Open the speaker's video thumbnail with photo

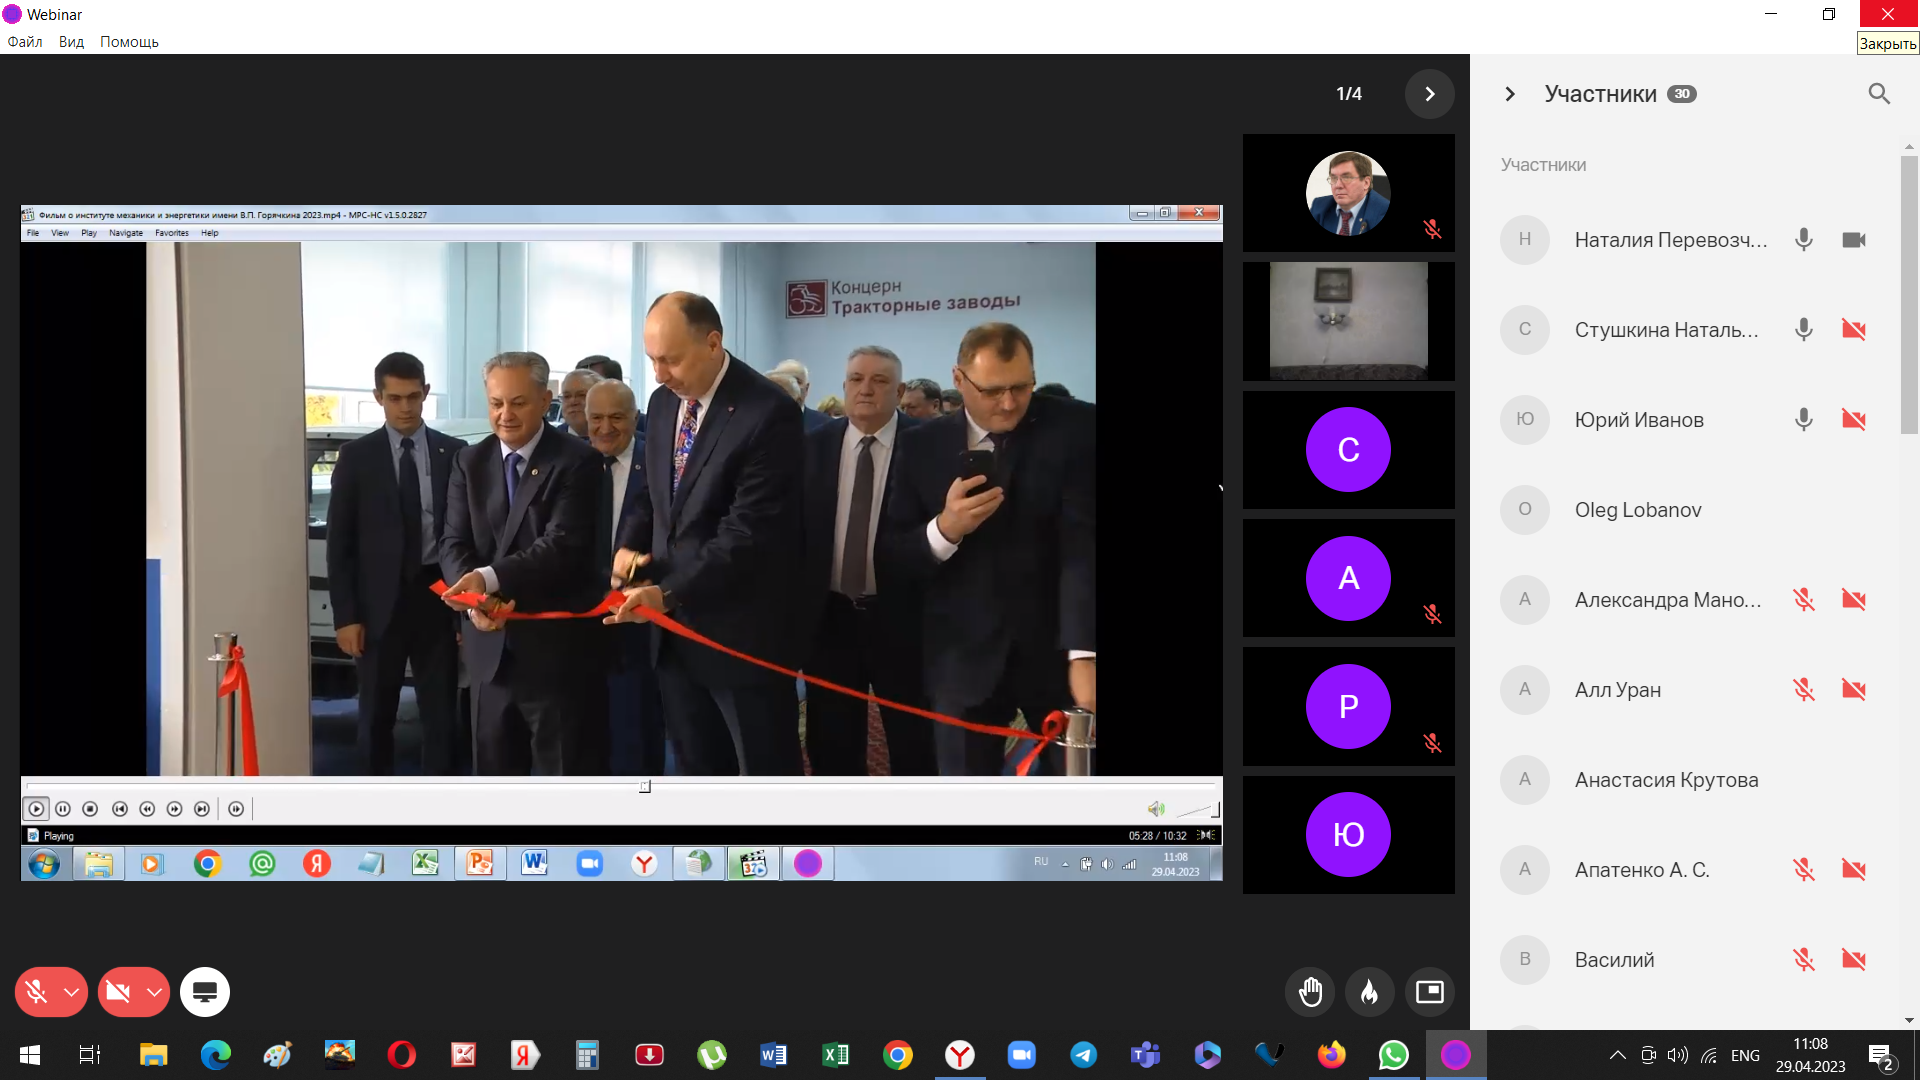click(1348, 193)
